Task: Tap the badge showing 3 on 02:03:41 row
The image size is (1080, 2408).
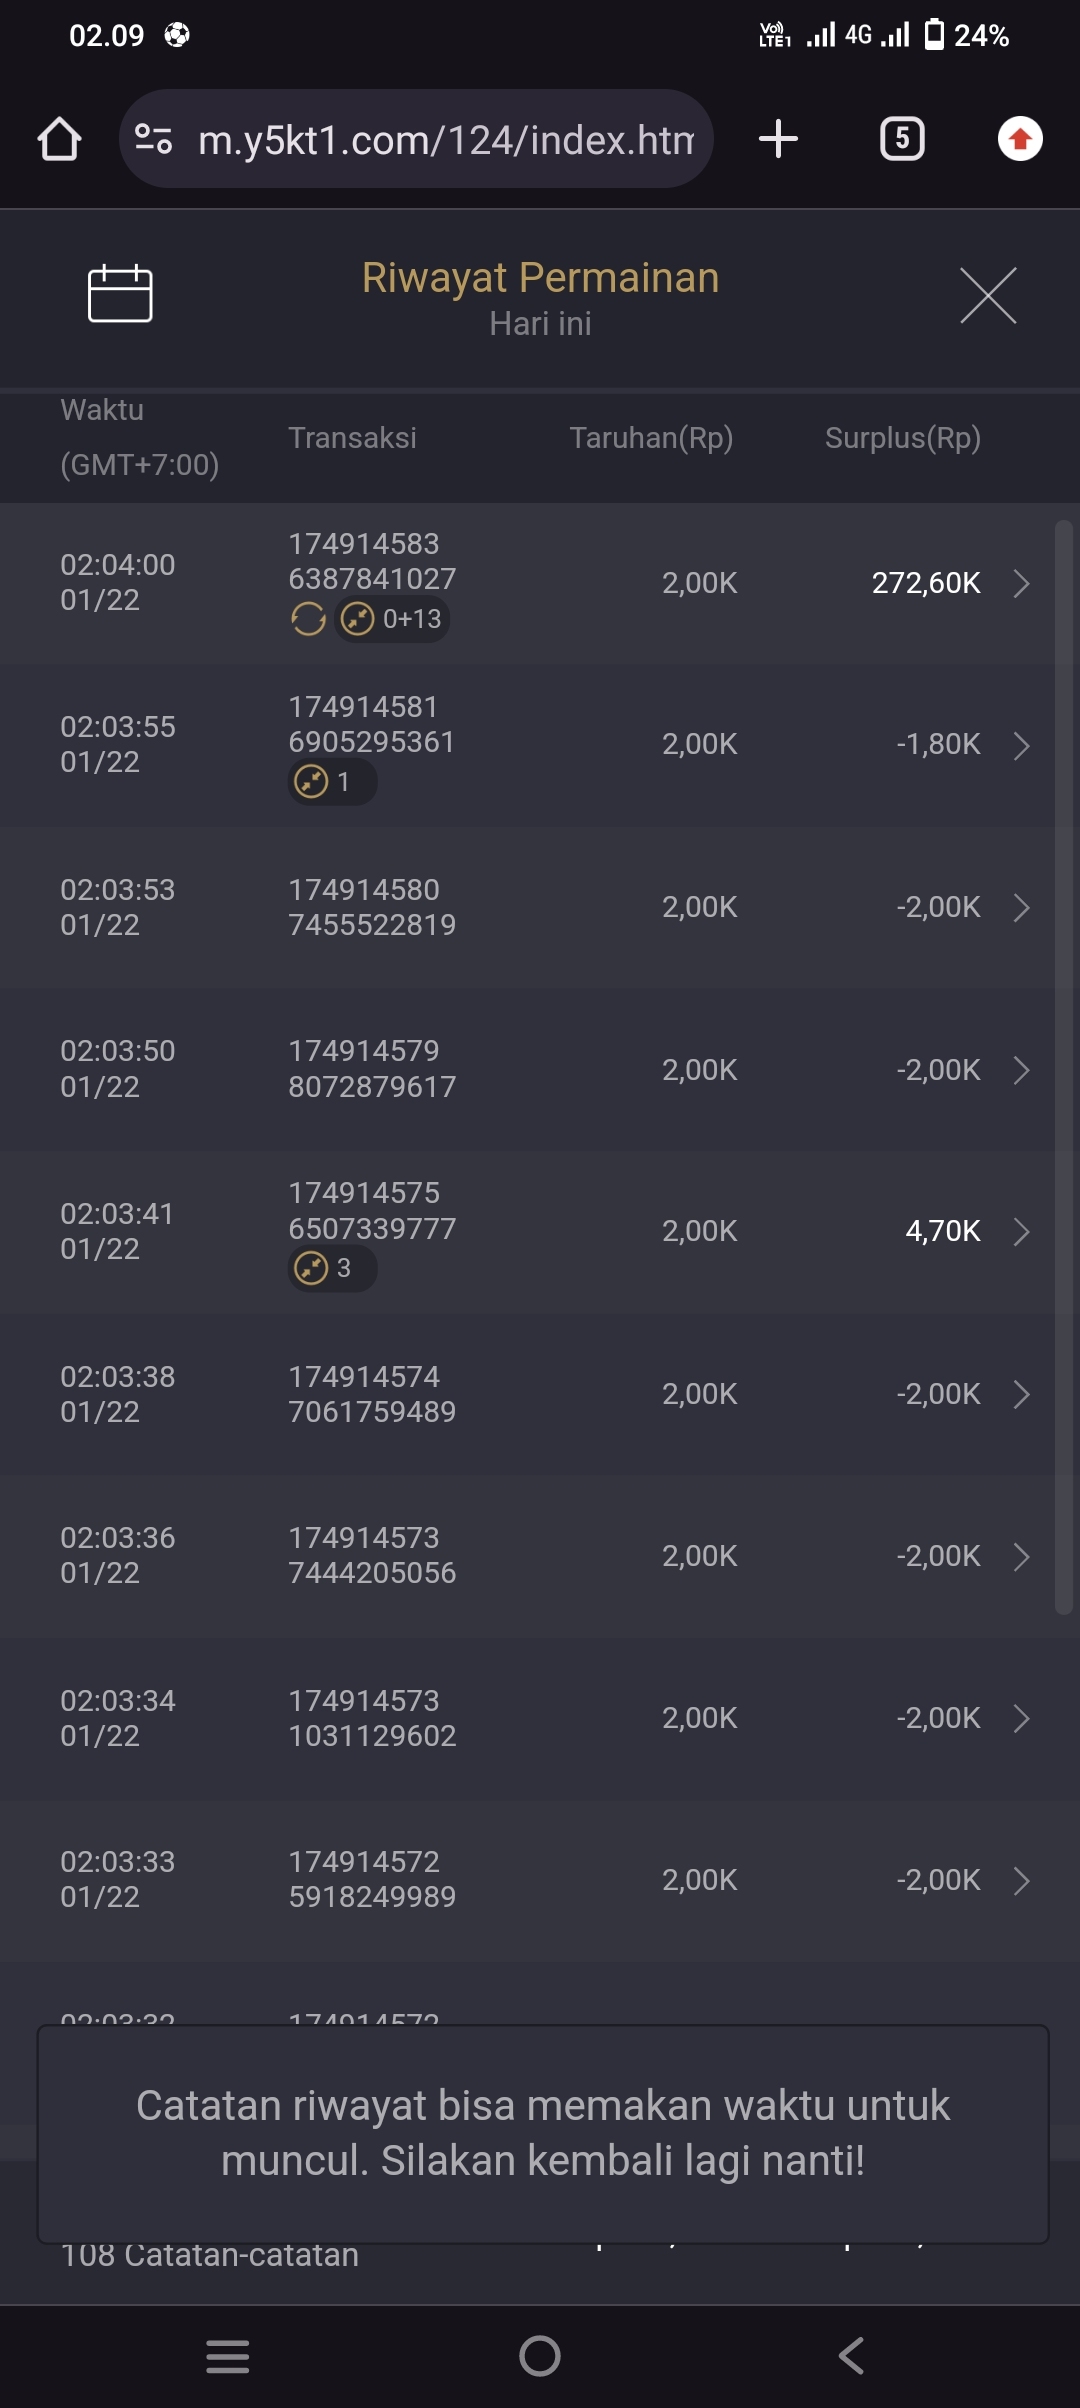Action: [331, 1268]
